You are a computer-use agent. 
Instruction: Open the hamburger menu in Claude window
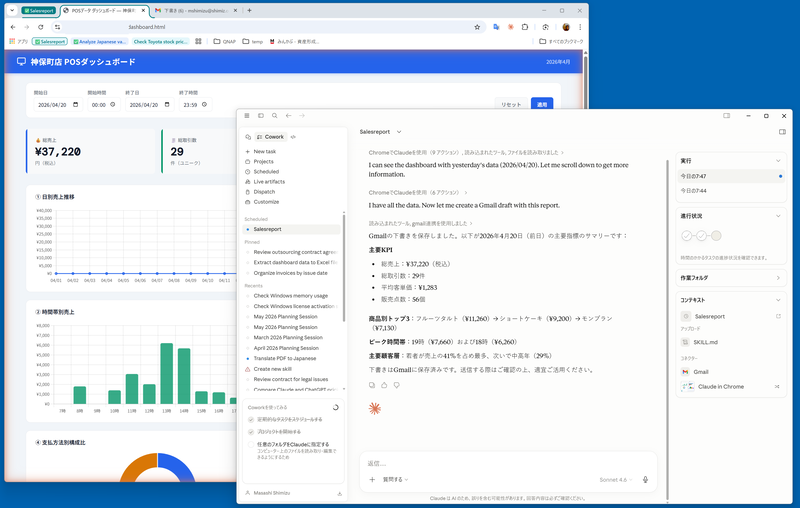point(247,116)
